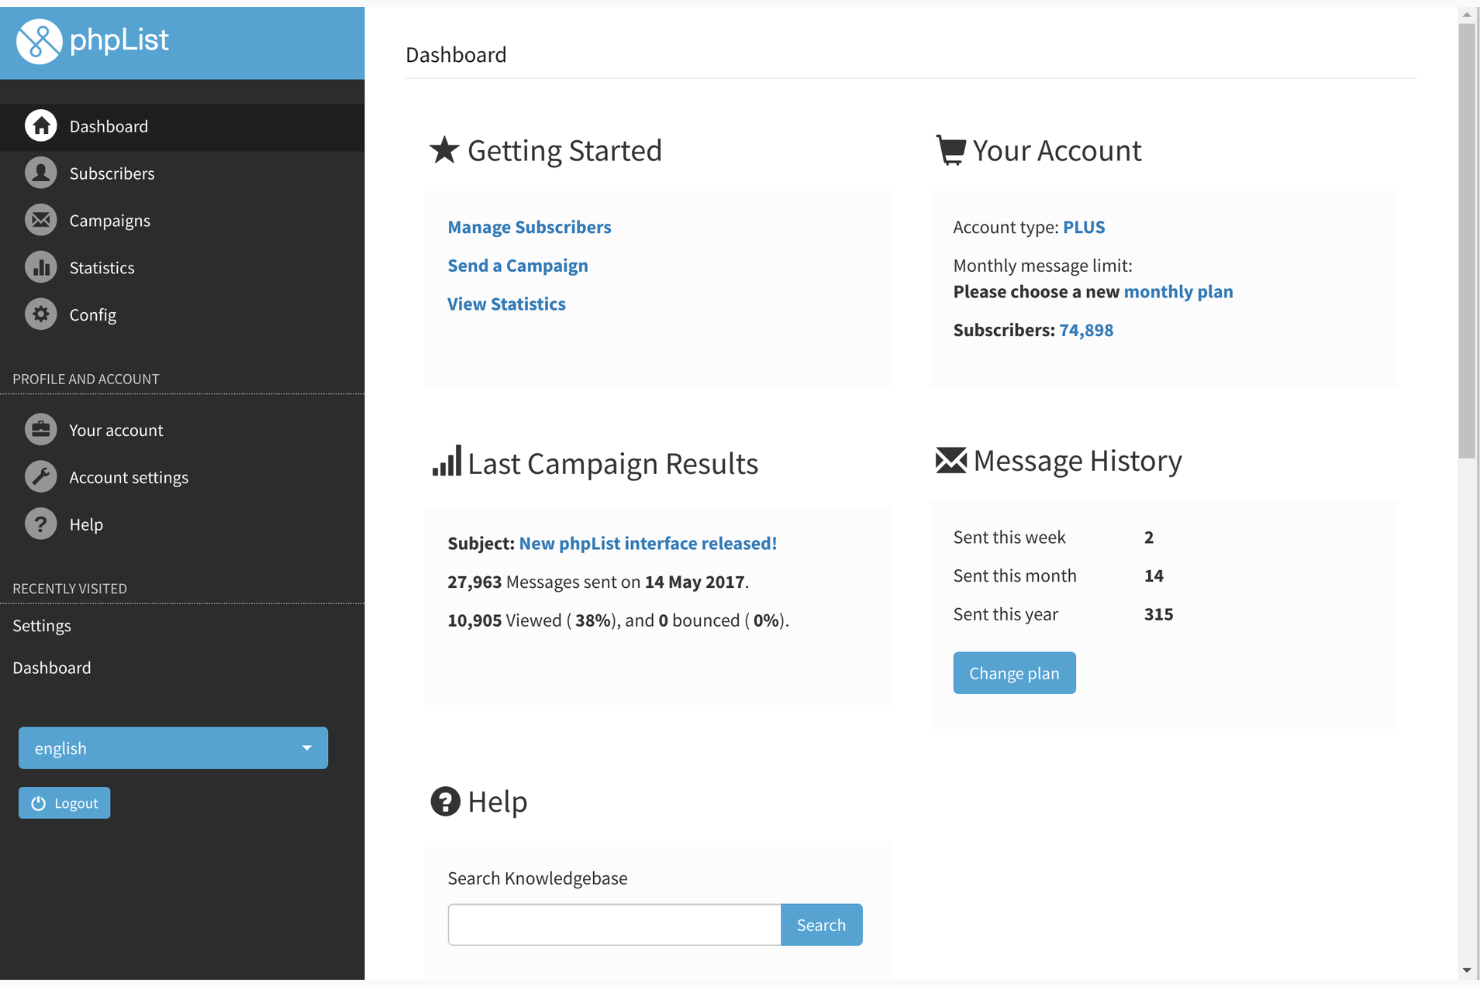Click the Account settings wrench icon
Viewport: 1480px width, 987px height.
[41, 477]
